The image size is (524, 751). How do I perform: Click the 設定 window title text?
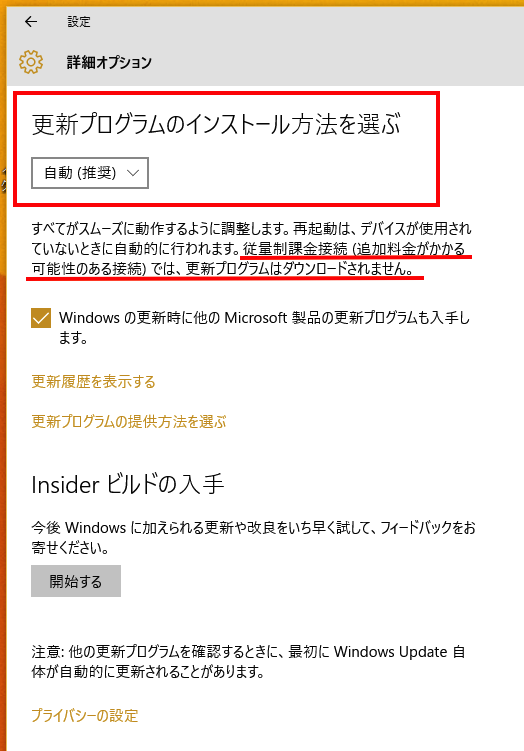pyautogui.click(x=79, y=22)
